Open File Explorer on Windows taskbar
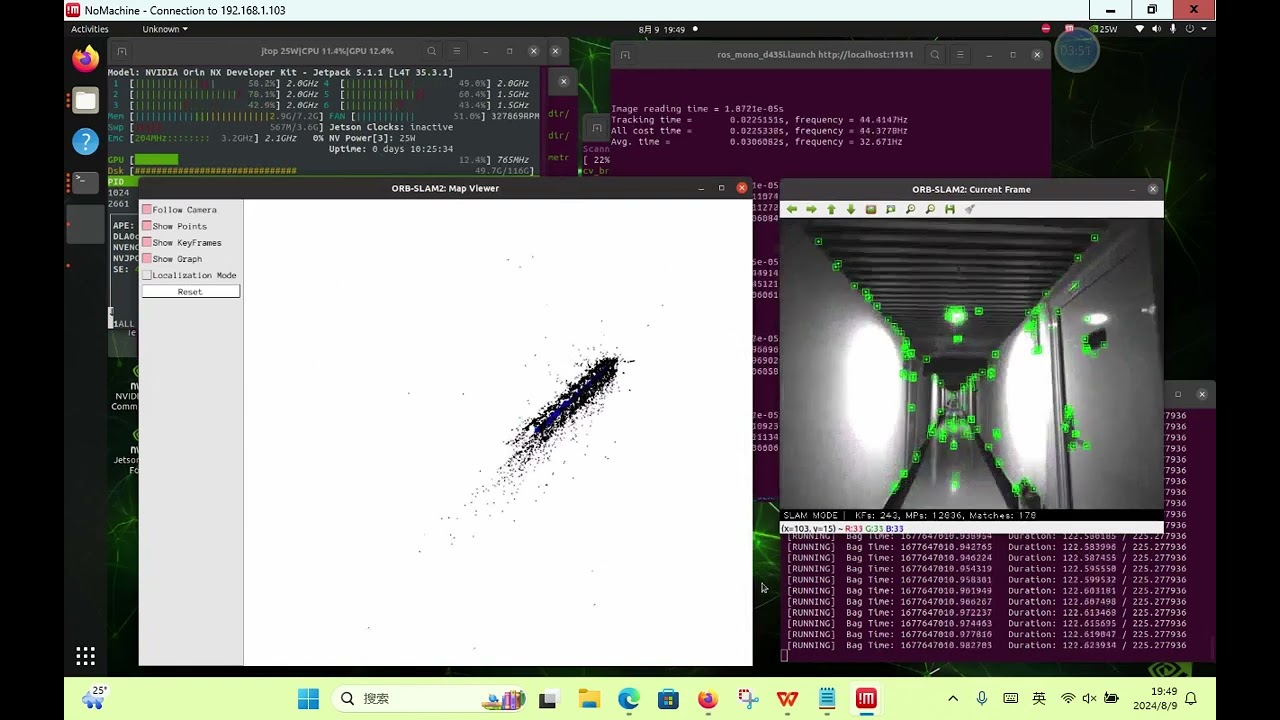The image size is (1280, 720). (588, 699)
